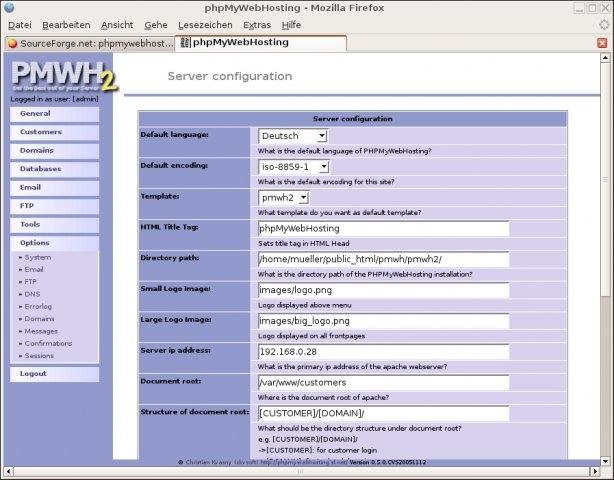Click the Logout button in sidebar
Image resolution: width=614 pixels, height=480 pixels.
(x=54, y=374)
